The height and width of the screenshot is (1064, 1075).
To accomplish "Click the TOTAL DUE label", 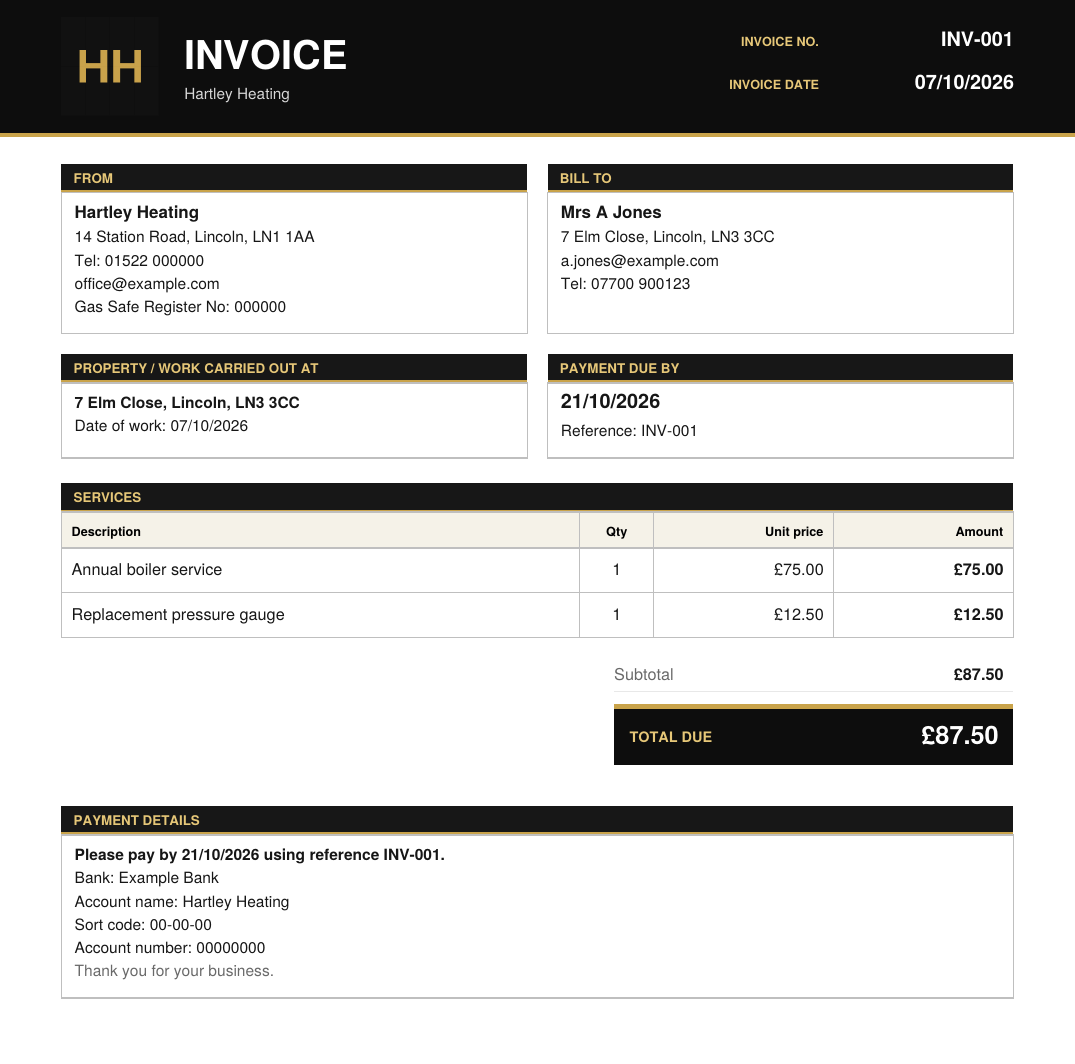I will coord(671,737).
